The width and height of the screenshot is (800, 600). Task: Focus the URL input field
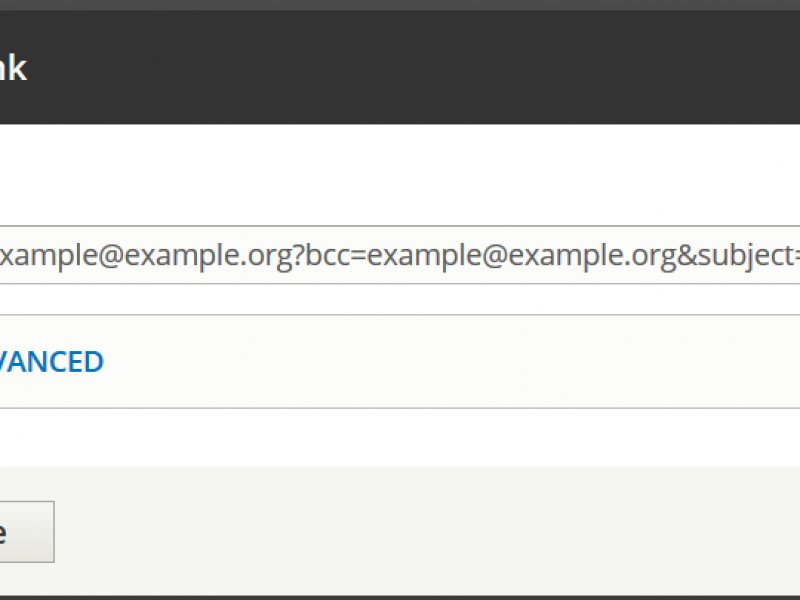tap(400, 255)
